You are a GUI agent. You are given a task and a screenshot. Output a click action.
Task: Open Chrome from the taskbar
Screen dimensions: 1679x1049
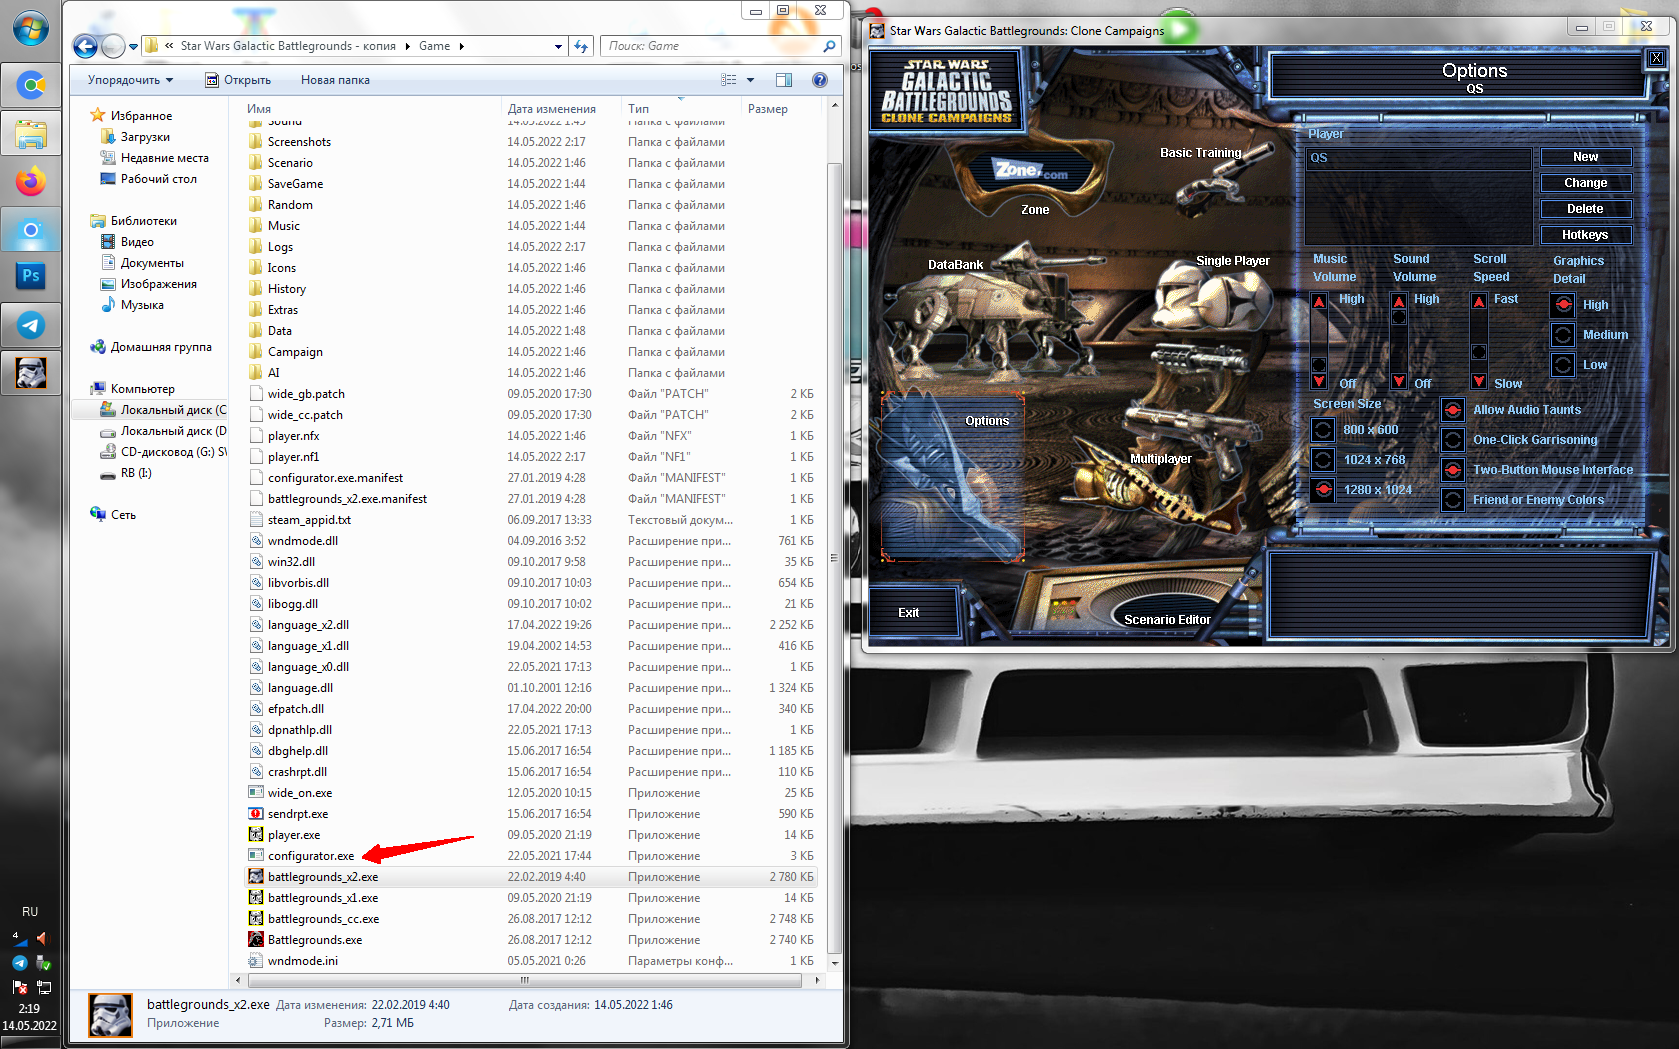click(x=31, y=86)
